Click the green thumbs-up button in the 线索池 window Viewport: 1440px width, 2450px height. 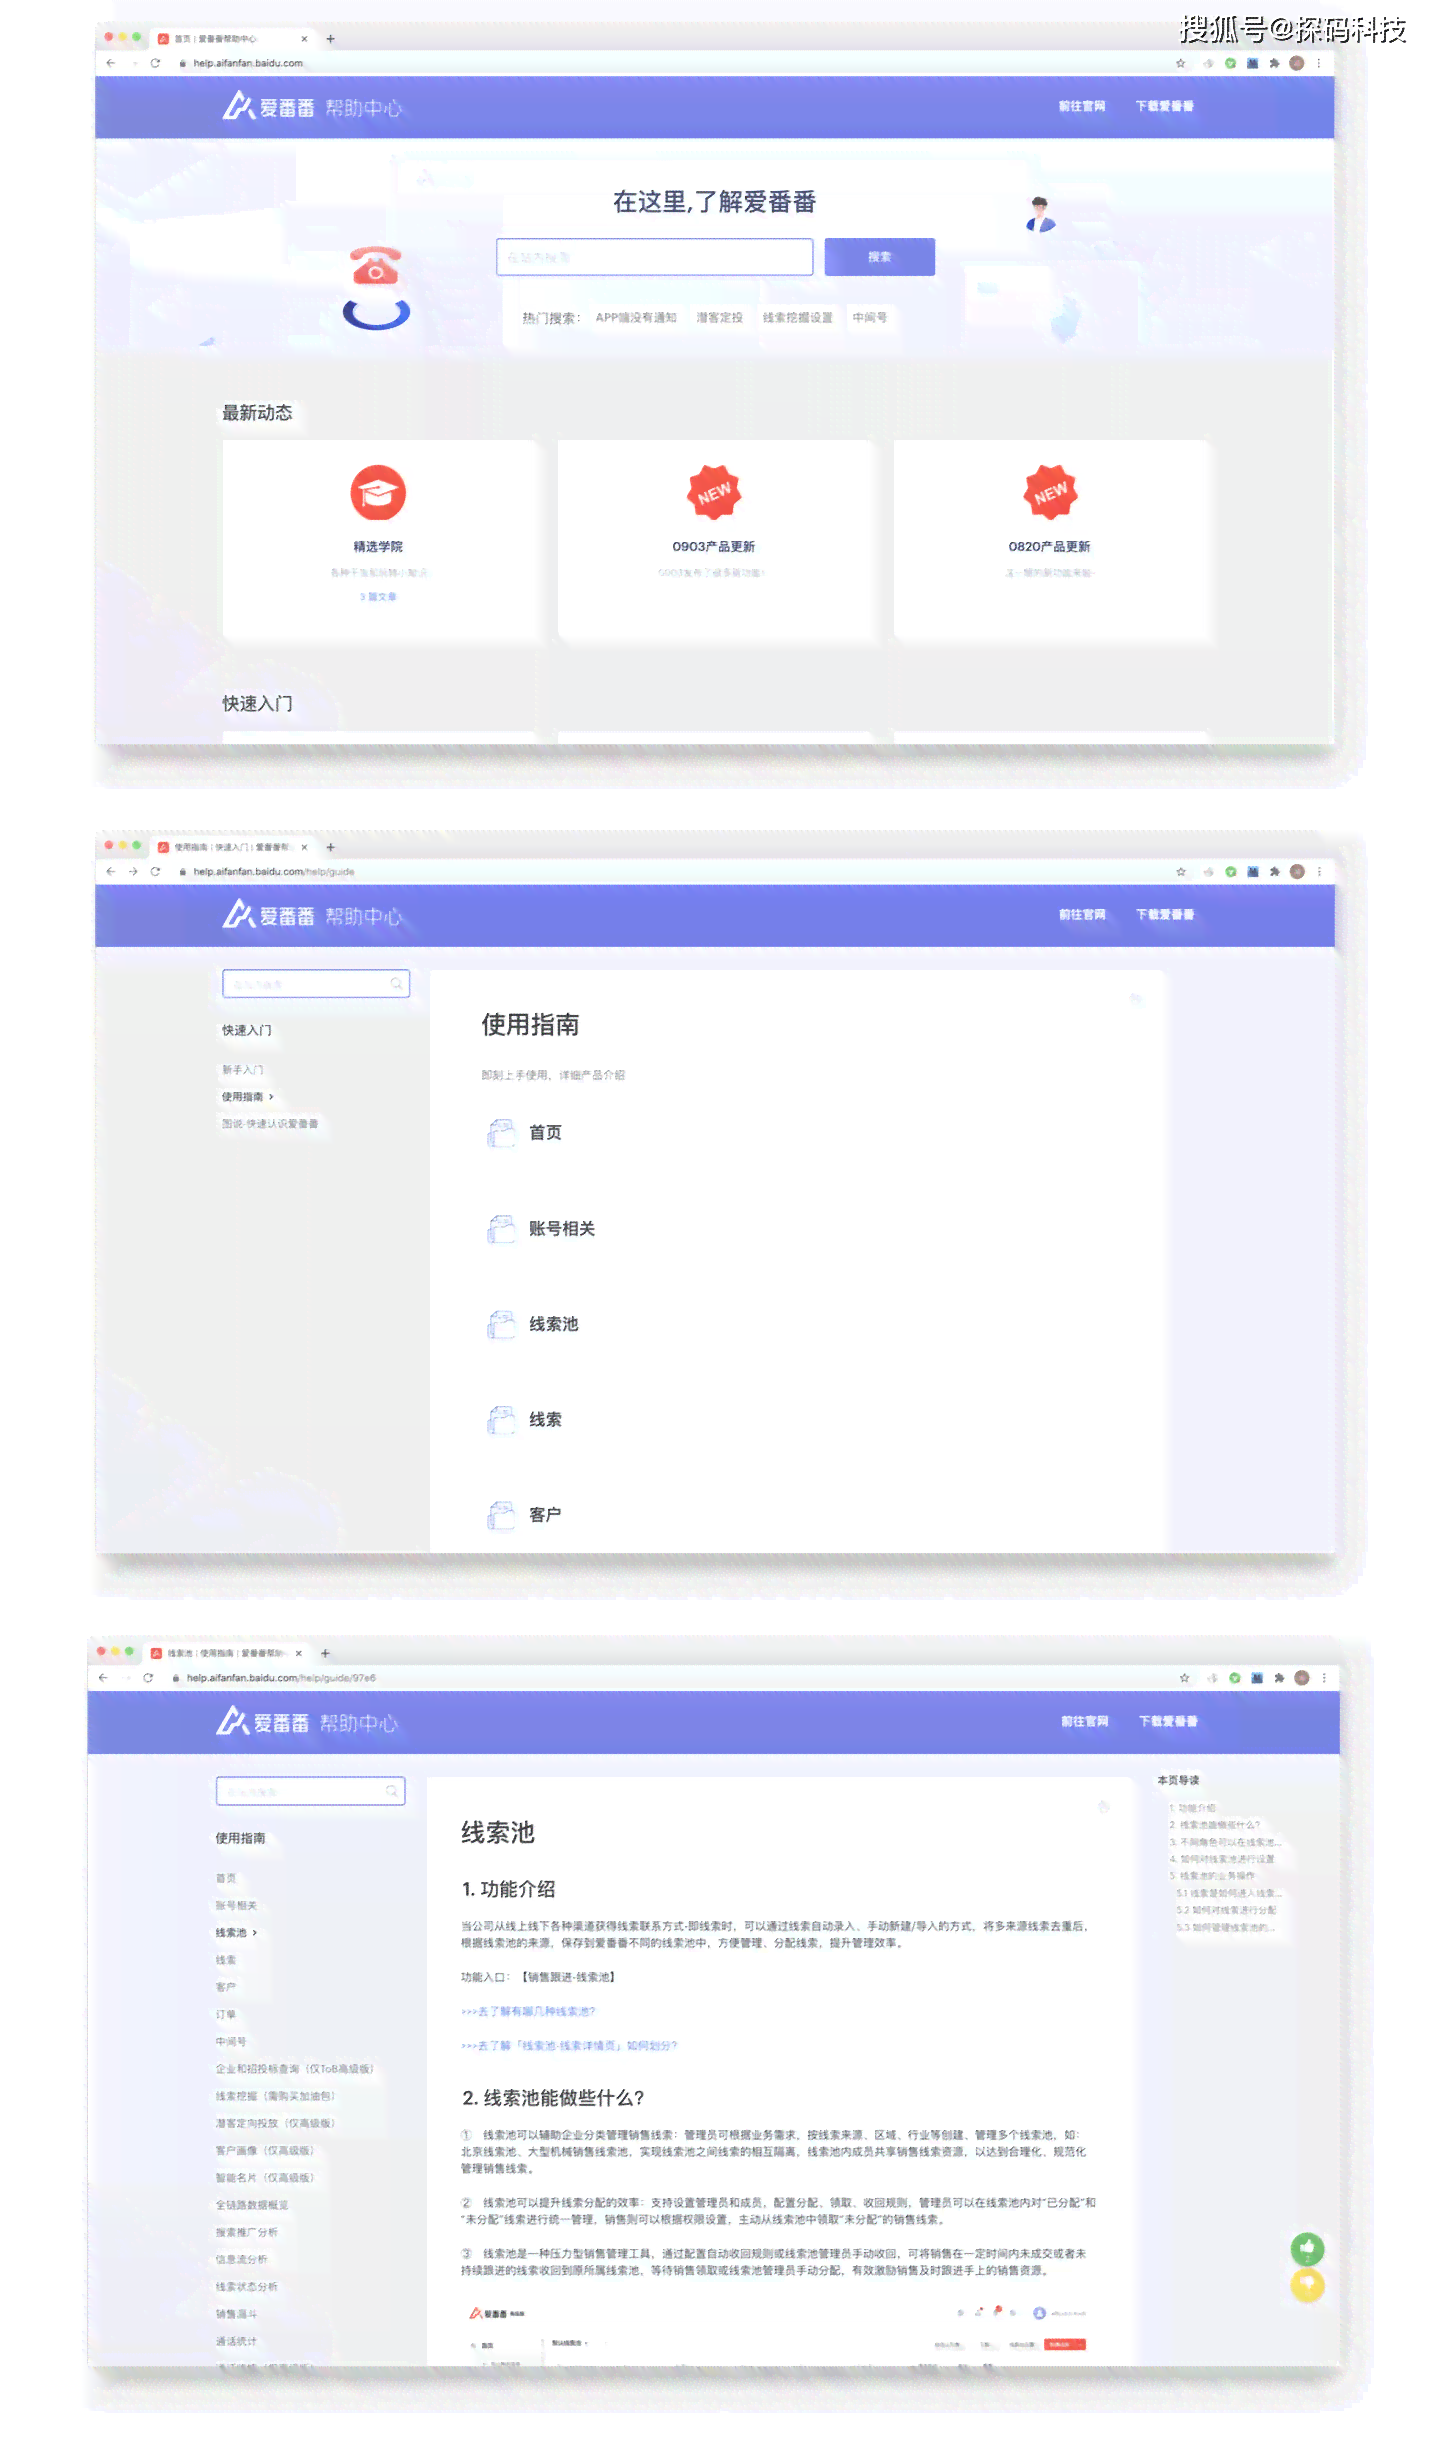pyautogui.click(x=1307, y=2249)
